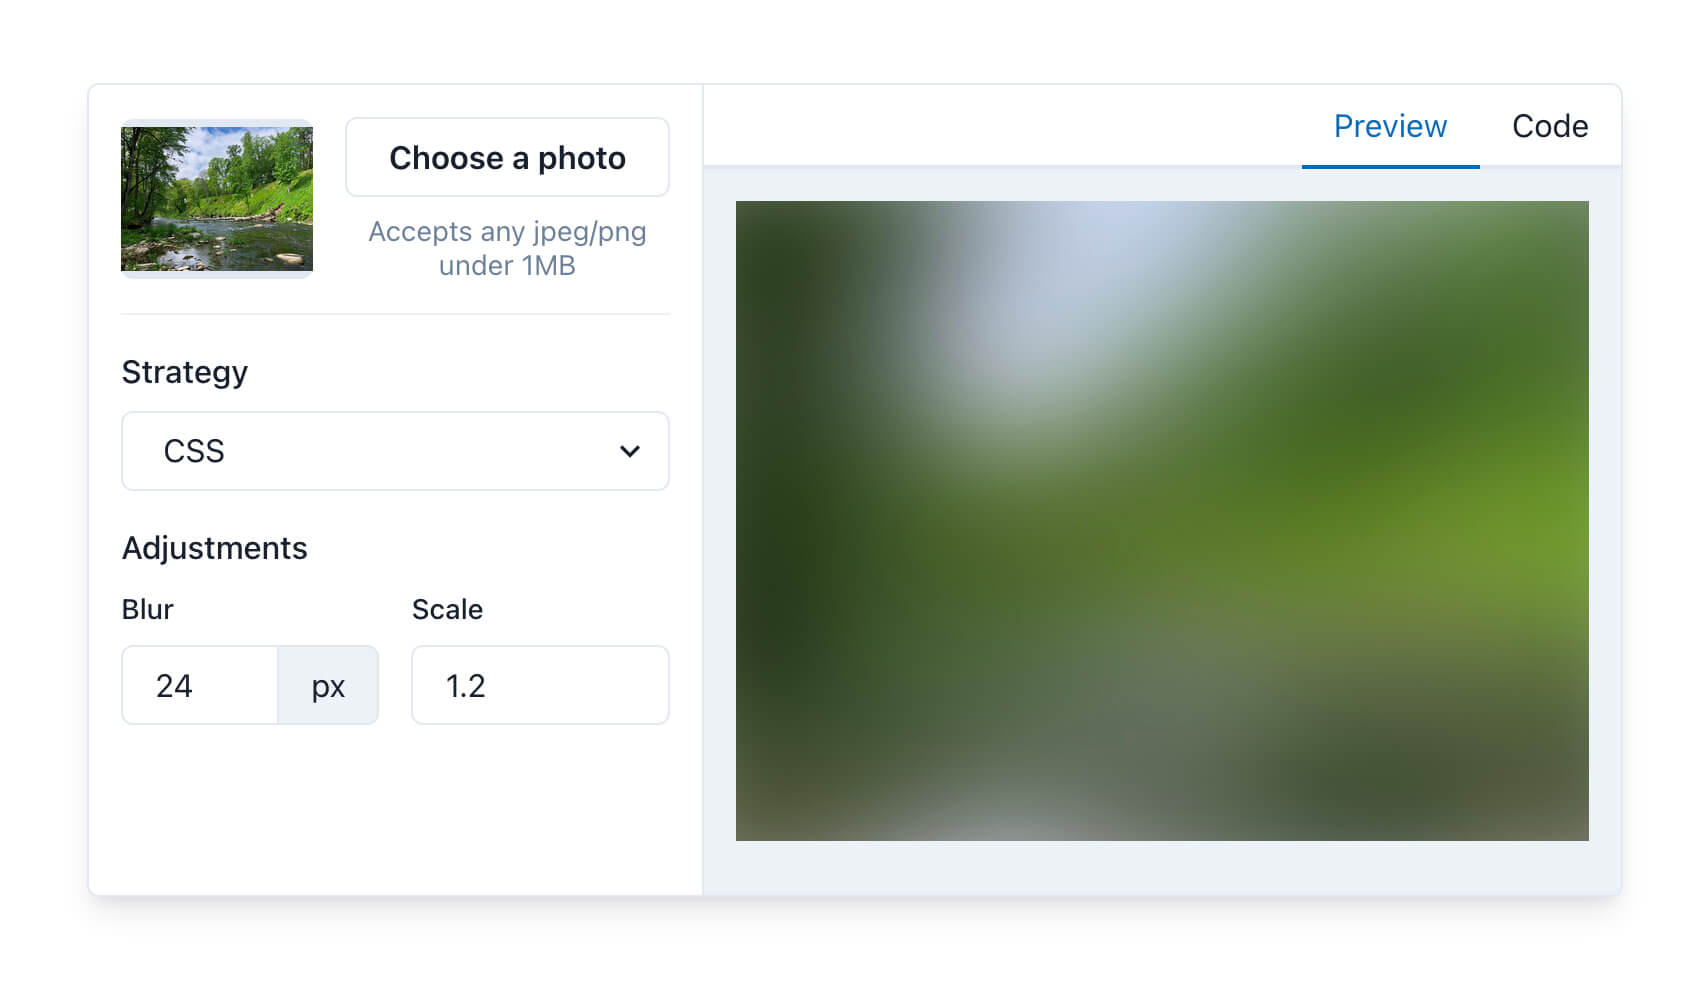
Task: Open the CSS strategy dropdown
Action: tap(395, 451)
